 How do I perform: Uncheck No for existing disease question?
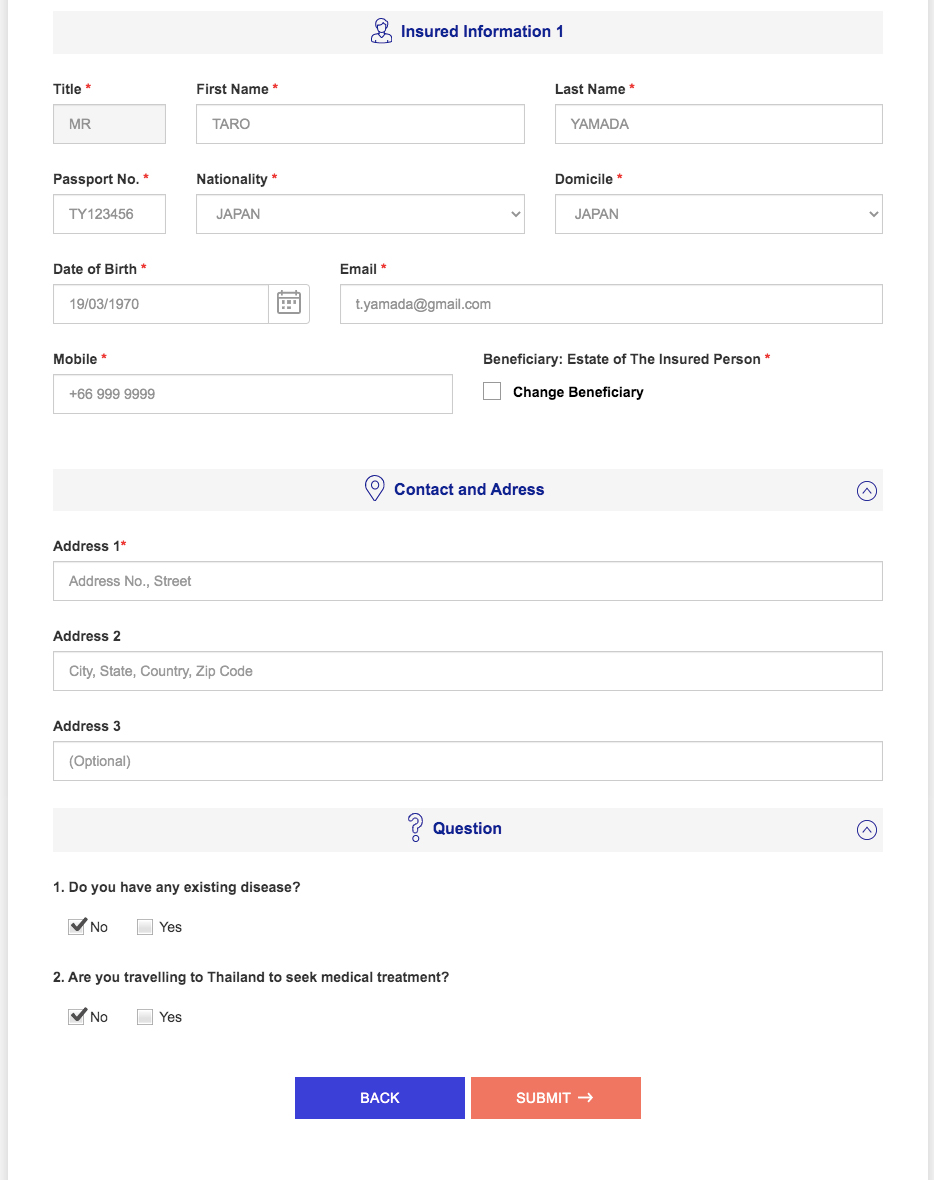pos(77,927)
